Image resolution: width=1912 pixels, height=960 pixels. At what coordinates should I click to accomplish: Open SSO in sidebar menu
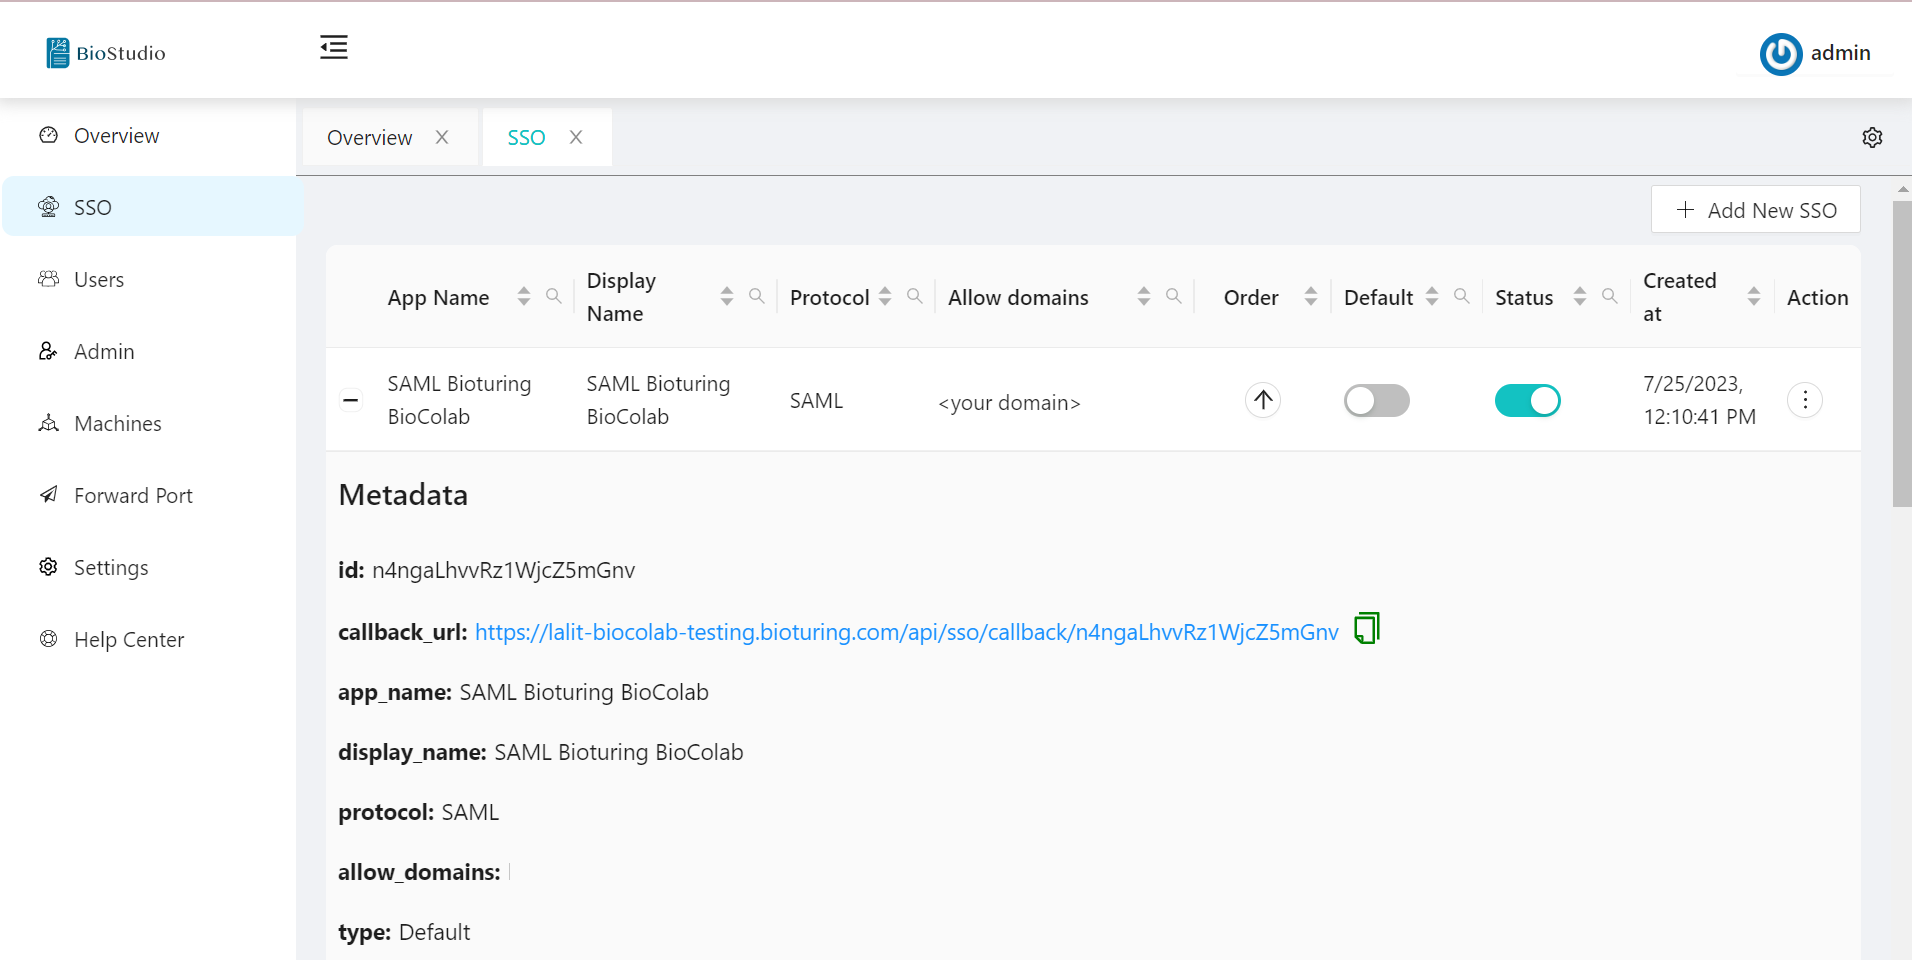point(152,207)
